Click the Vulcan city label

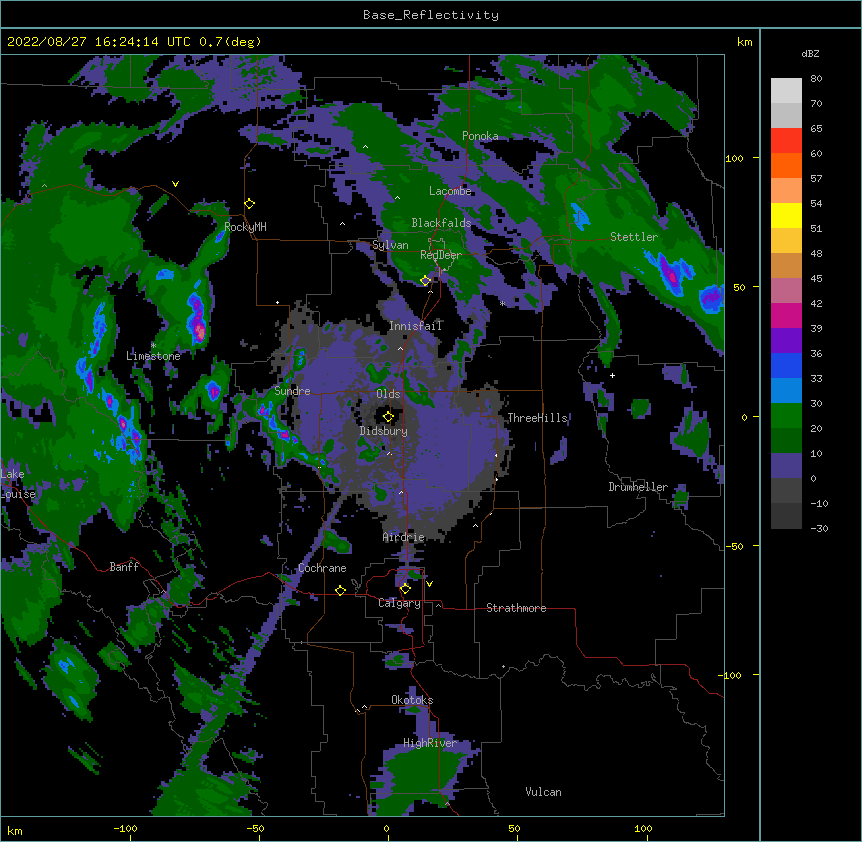click(543, 792)
